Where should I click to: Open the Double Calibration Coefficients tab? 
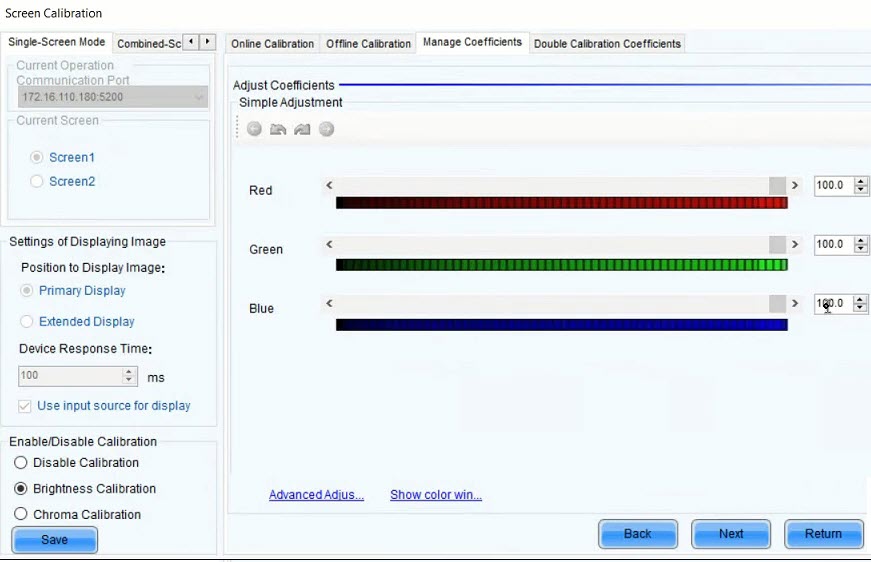(x=607, y=44)
